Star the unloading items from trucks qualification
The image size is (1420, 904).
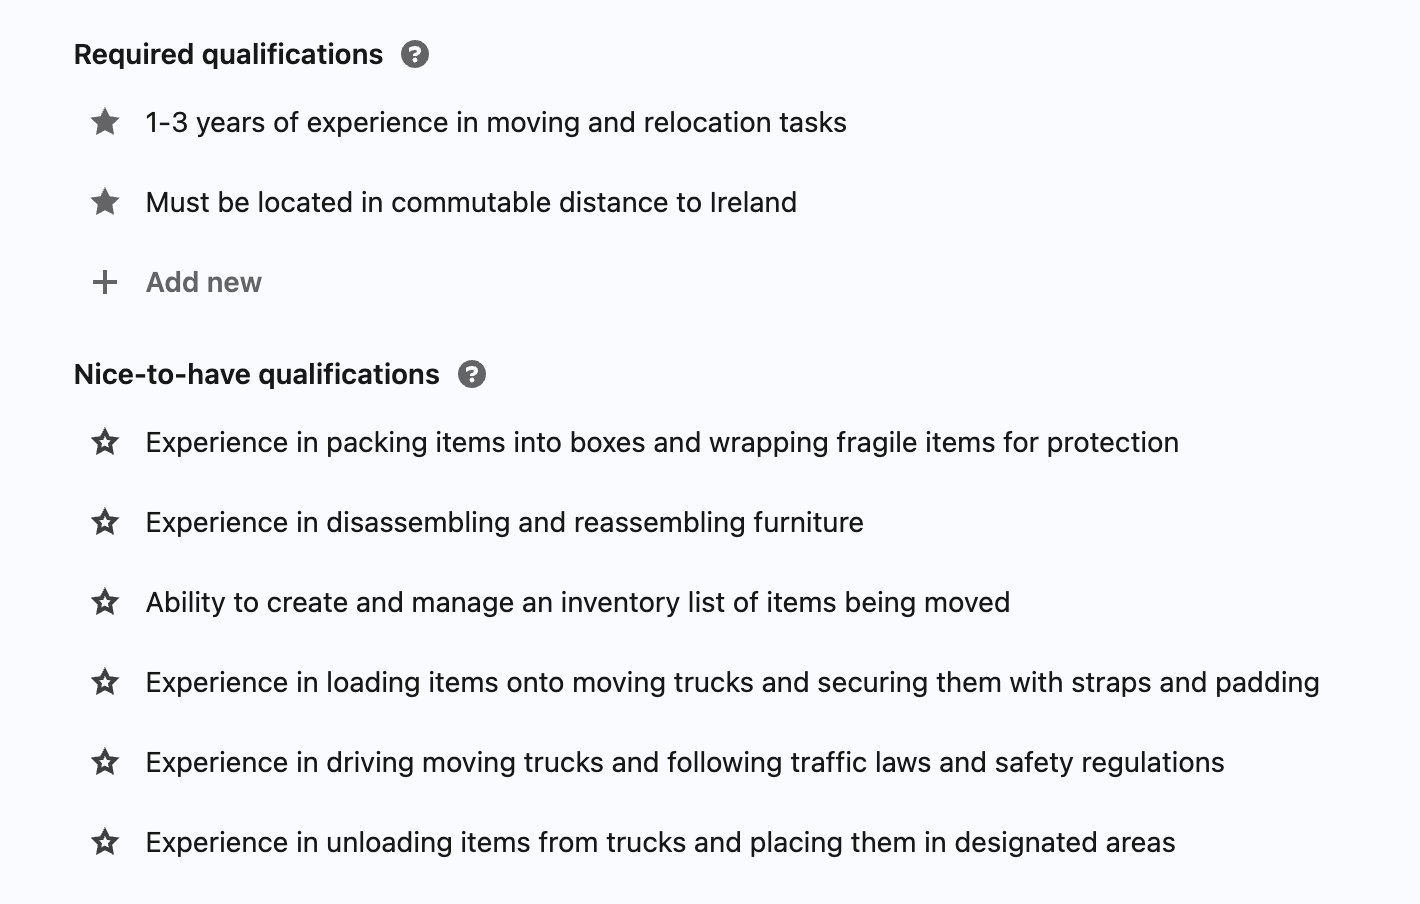tap(105, 842)
